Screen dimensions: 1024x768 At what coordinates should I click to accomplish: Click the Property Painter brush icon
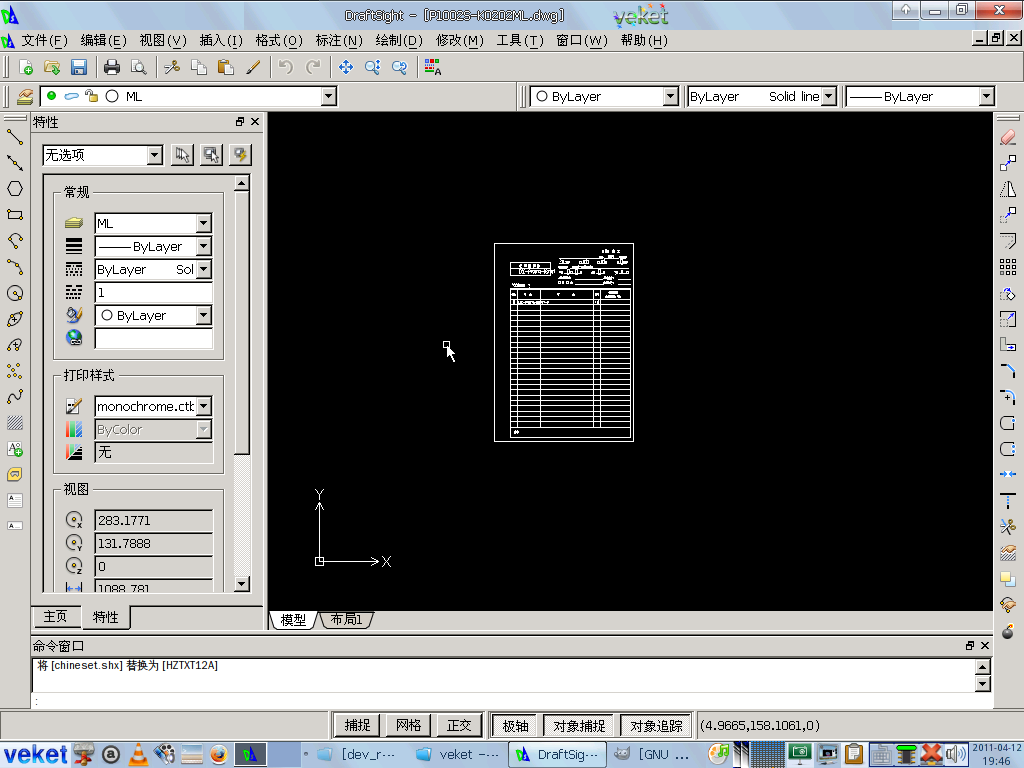coord(253,67)
